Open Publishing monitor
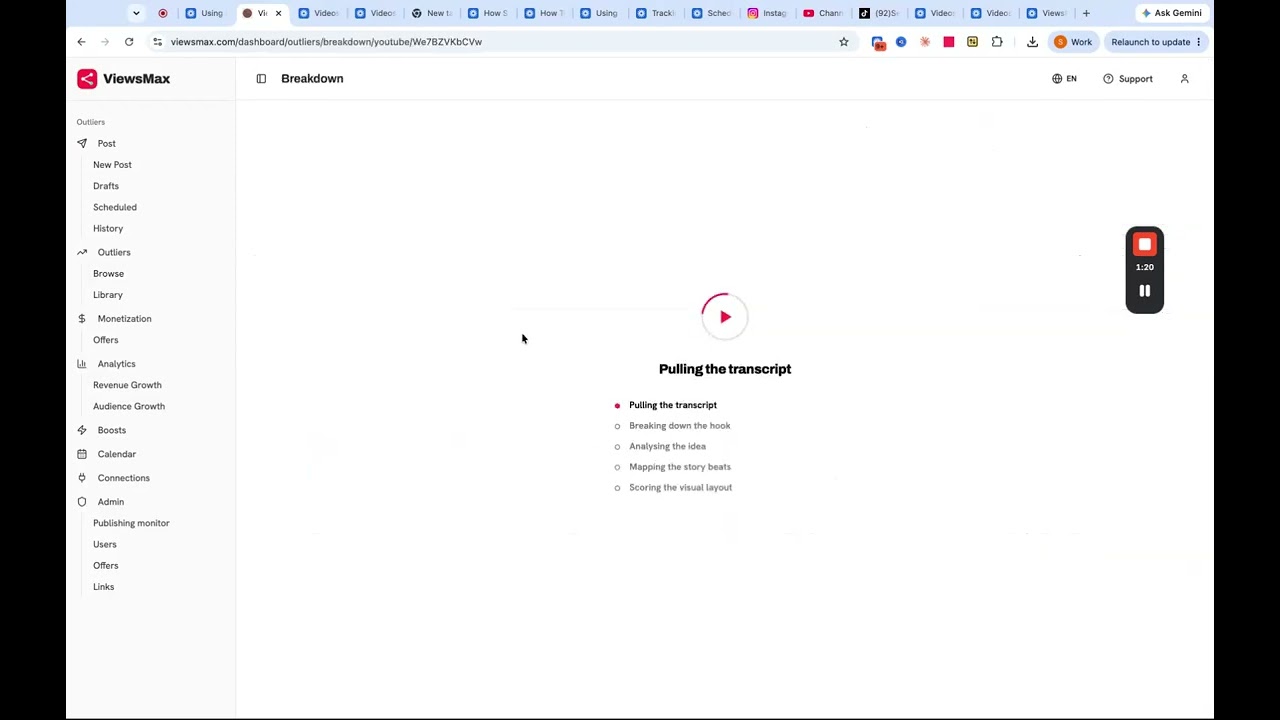1280x720 pixels. click(131, 523)
